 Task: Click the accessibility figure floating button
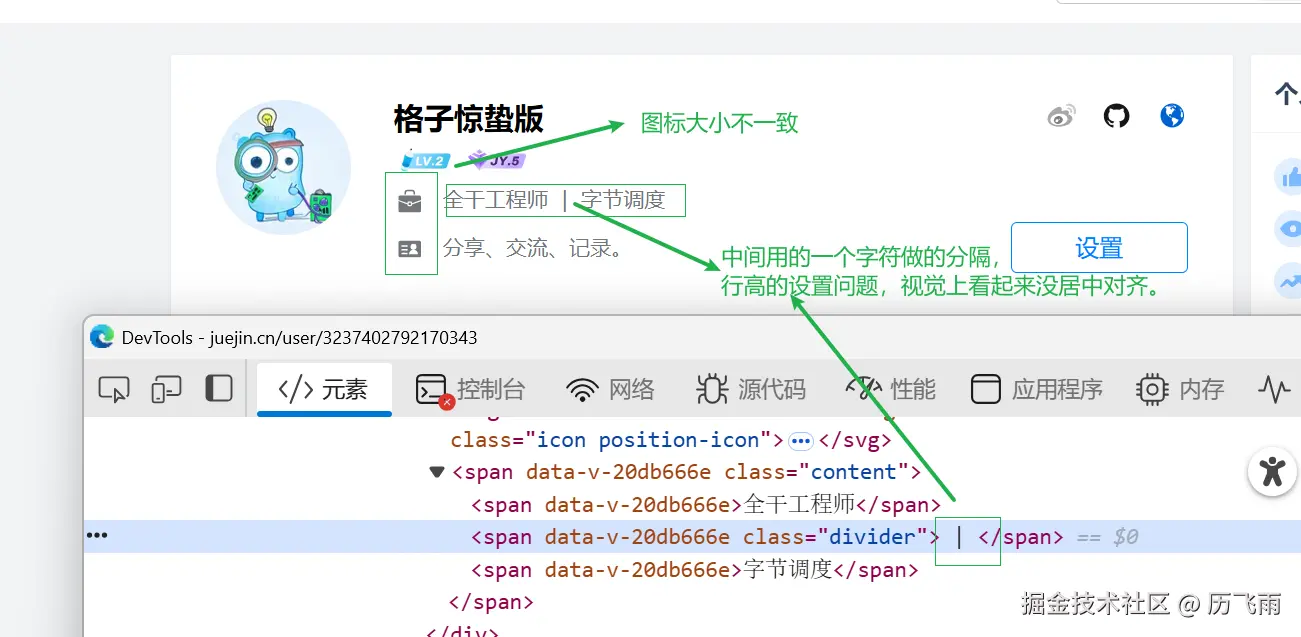click(1272, 470)
